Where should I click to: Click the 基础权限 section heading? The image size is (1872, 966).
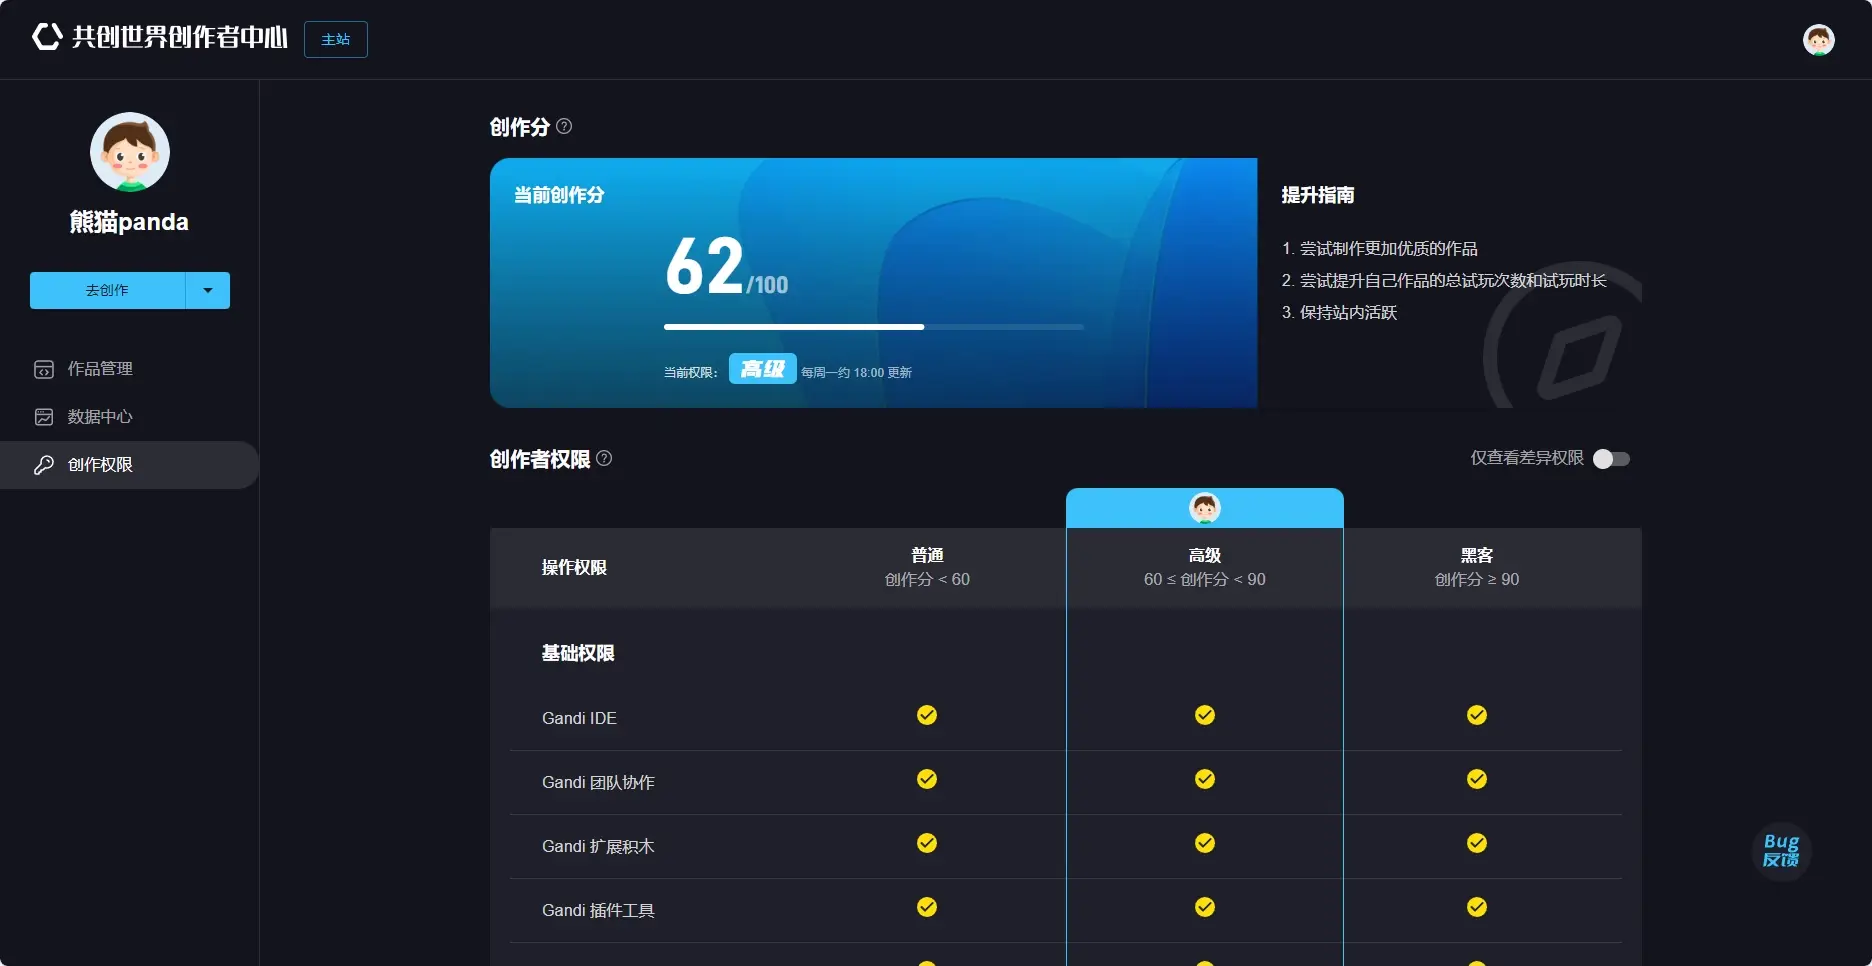coord(578,653)
